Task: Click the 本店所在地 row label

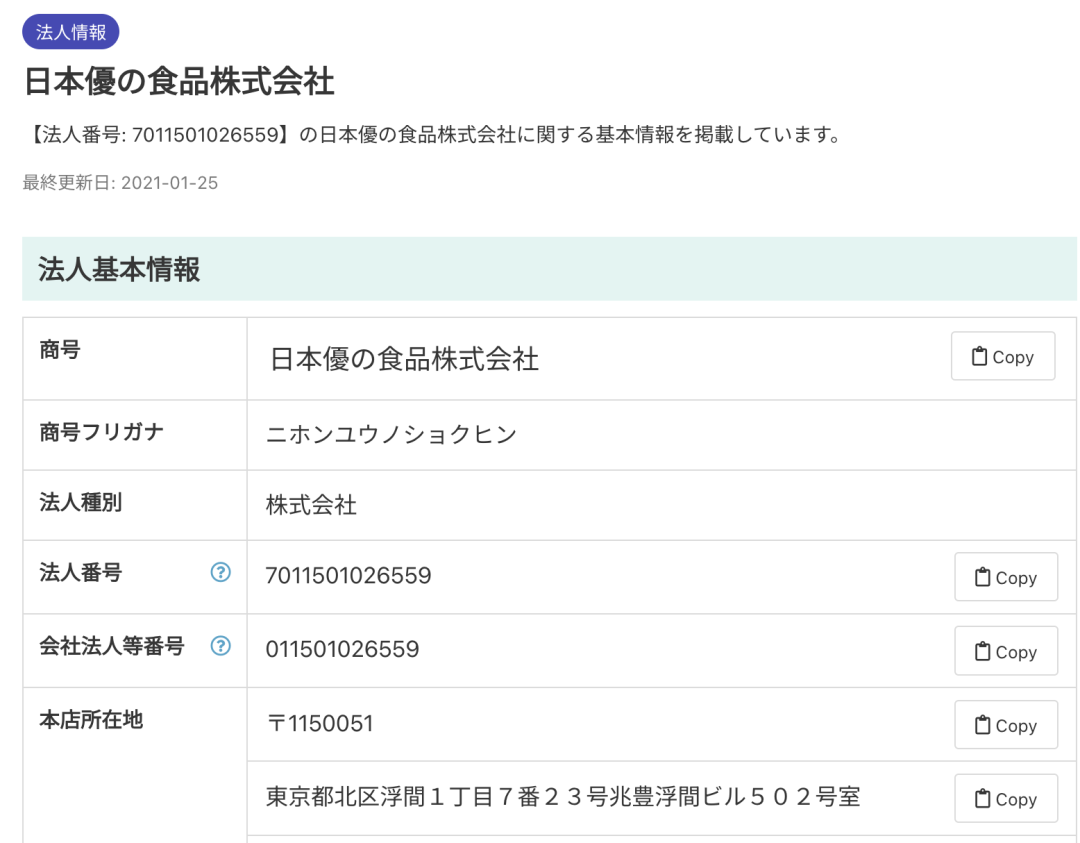Action: 91,720
